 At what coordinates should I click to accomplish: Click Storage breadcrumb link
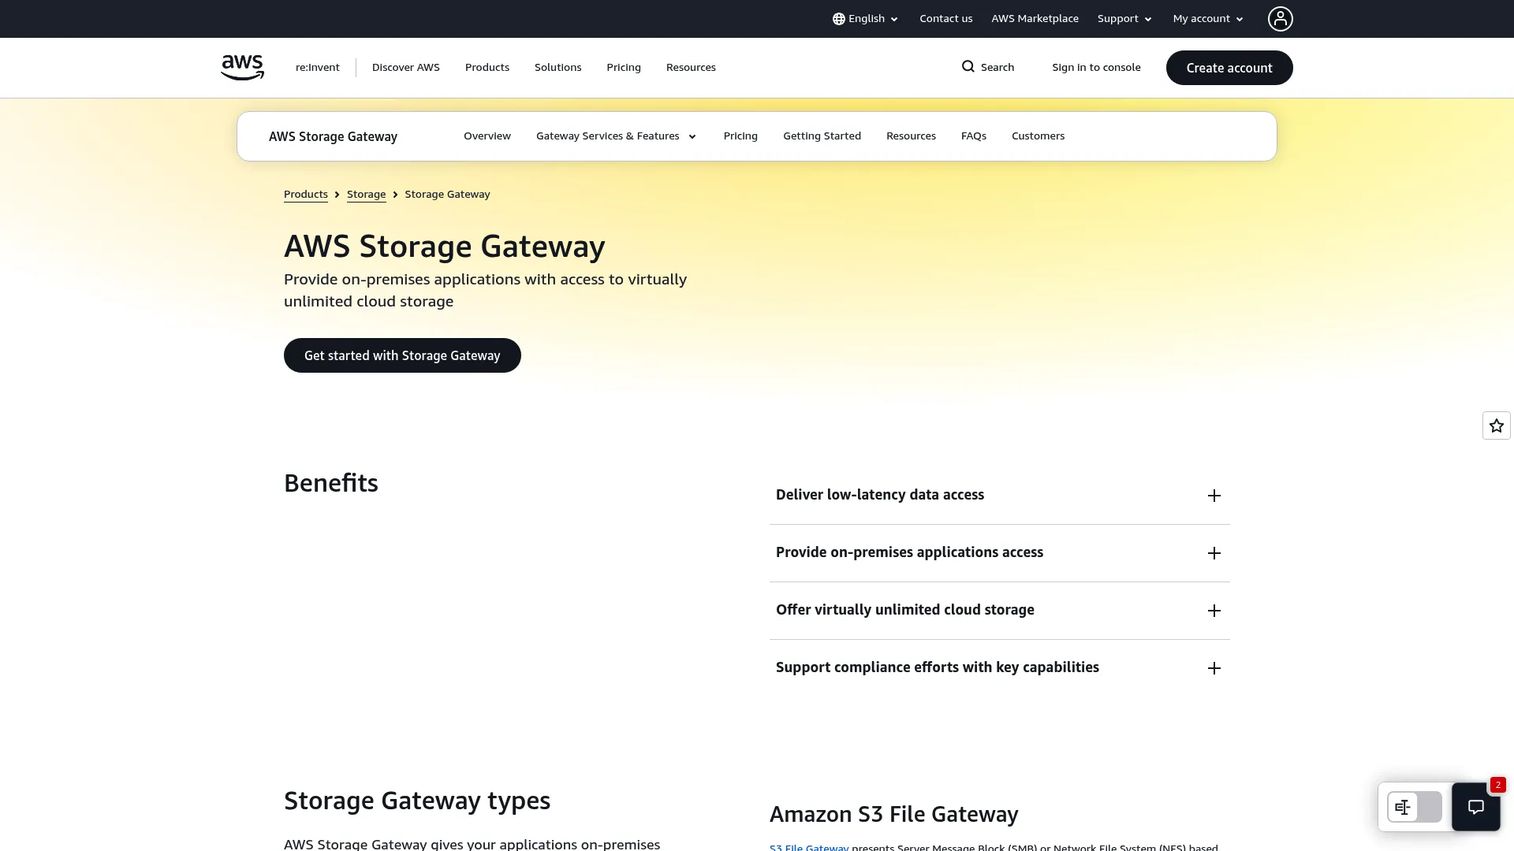point(366,194)
